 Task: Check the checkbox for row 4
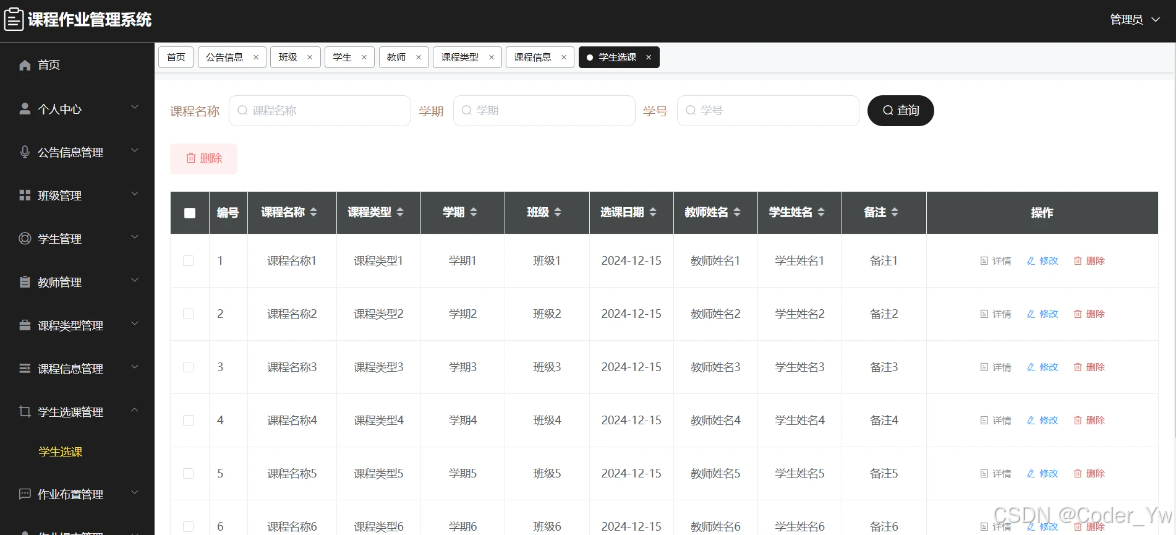188,420
